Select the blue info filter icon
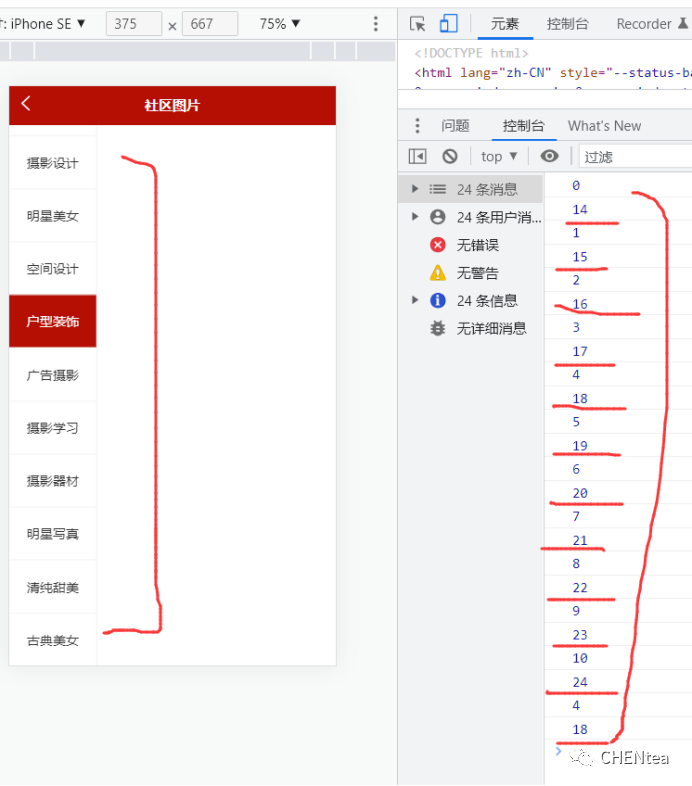Image resolution: width=692 pixels, height=786 pixels. 438,300
